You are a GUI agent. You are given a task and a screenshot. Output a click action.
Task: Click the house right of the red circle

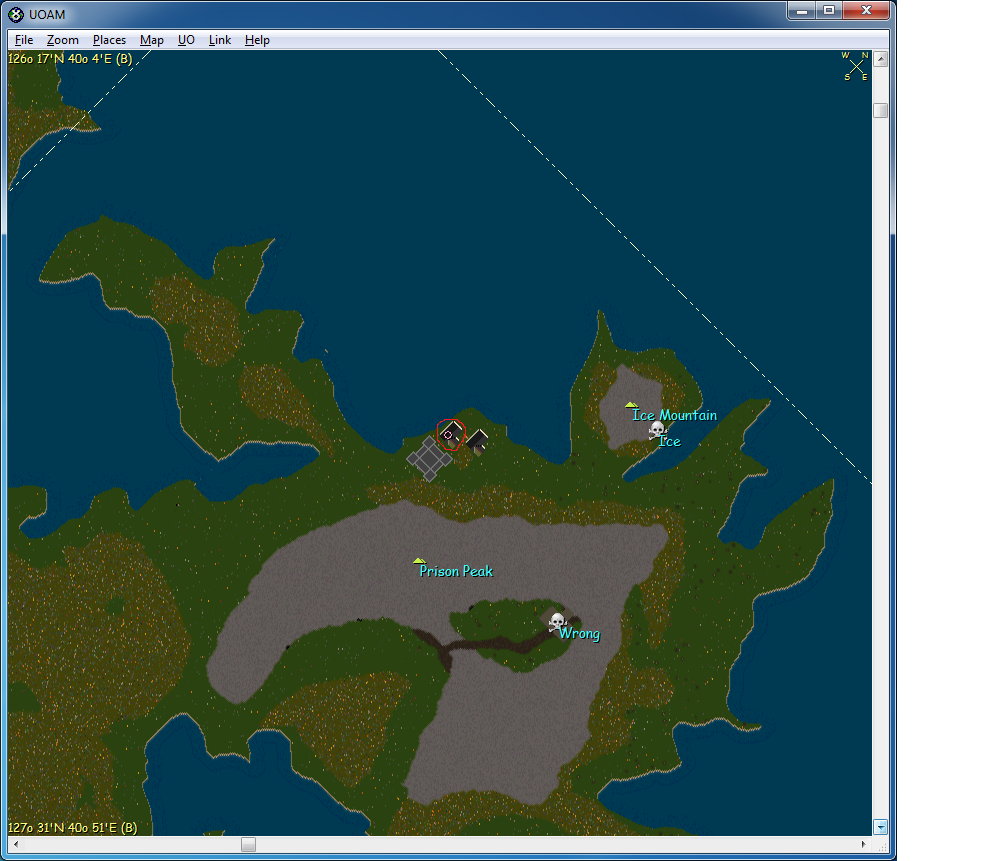click(478, 440)
